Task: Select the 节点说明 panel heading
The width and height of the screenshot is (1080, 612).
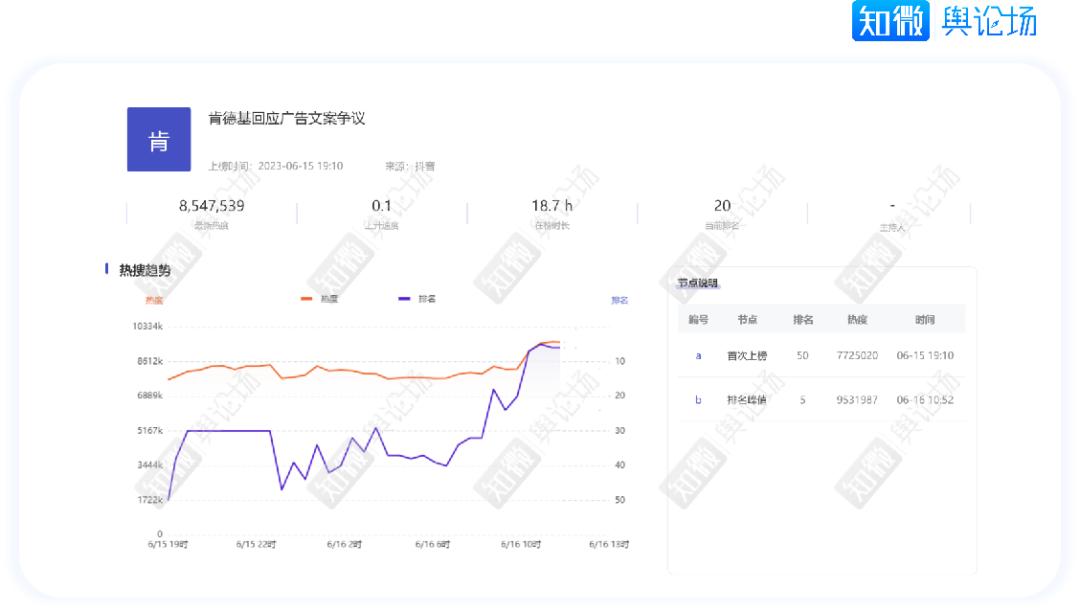Action: 697,283
